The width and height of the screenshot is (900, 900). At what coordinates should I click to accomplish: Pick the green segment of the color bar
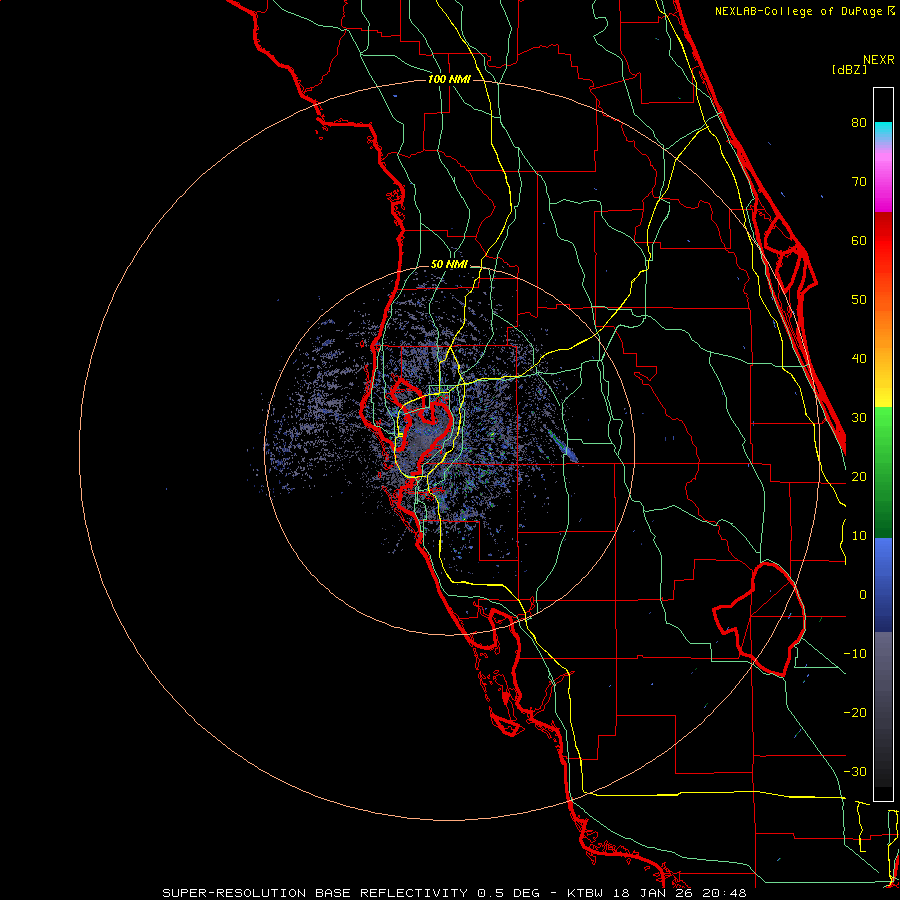tap(883, 472)
